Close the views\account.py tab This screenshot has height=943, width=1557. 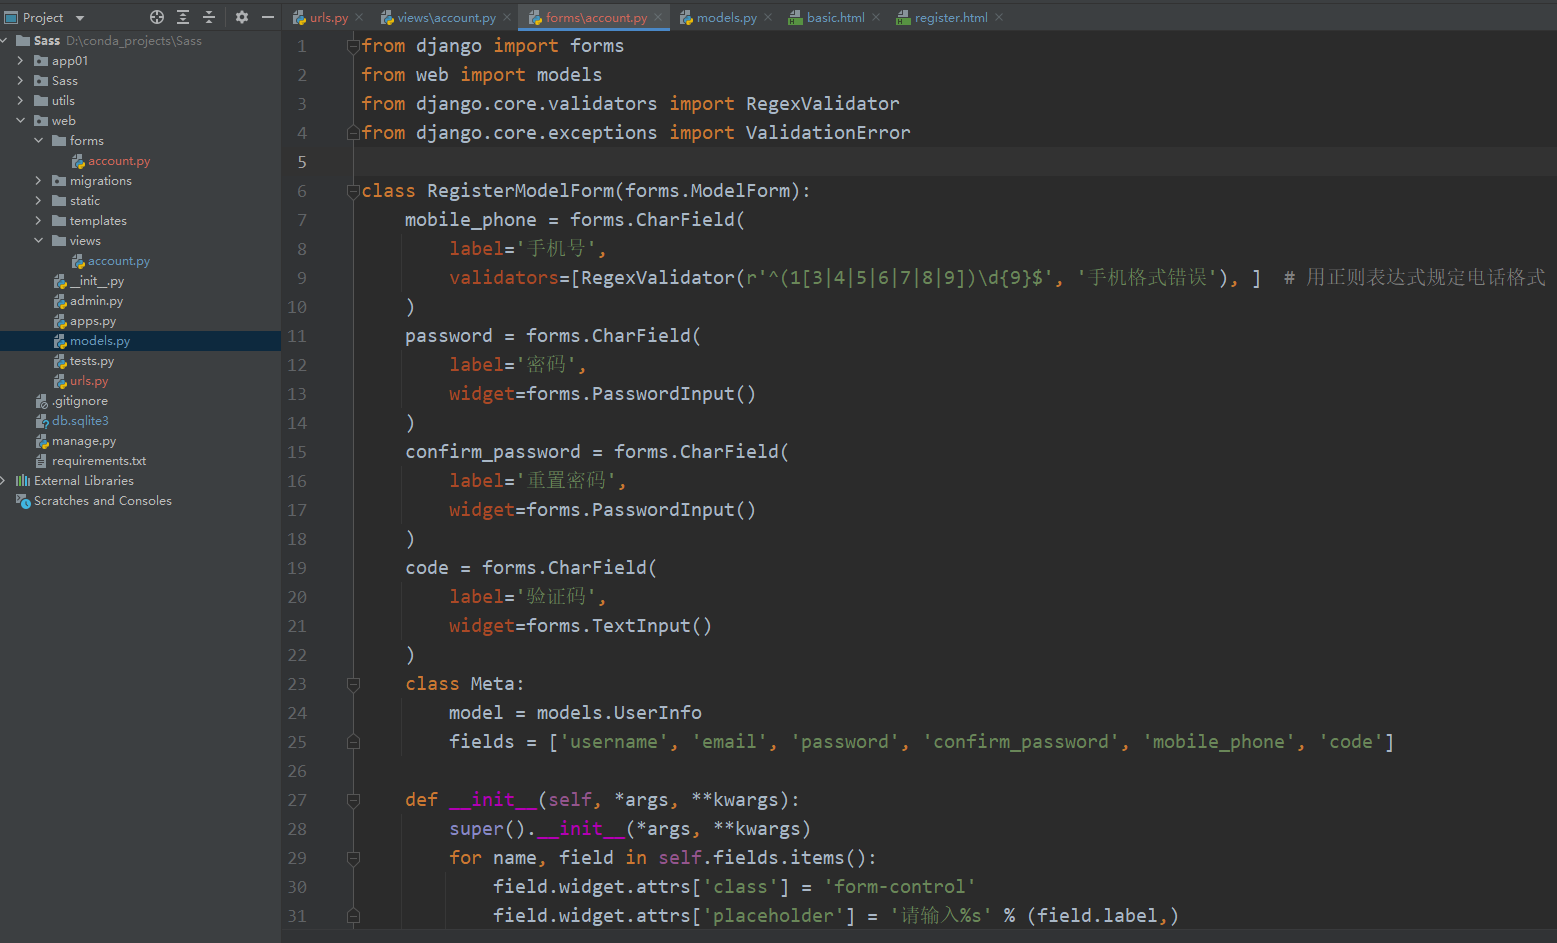pos(507,17)
